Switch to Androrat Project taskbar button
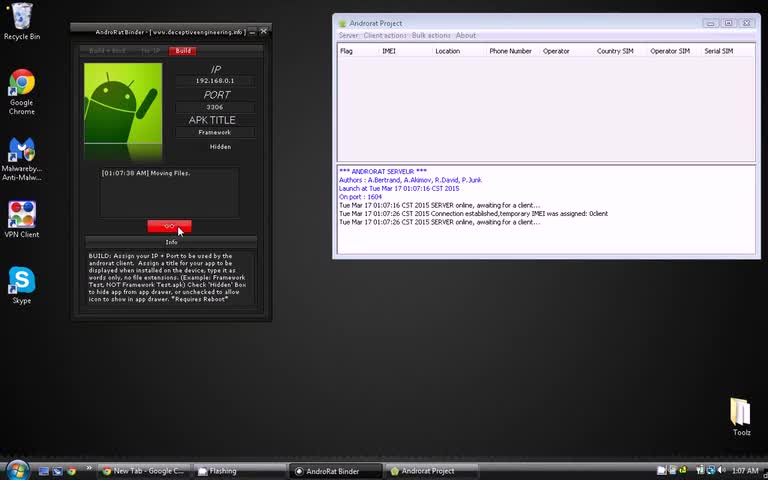 click(x=430, y=471)
